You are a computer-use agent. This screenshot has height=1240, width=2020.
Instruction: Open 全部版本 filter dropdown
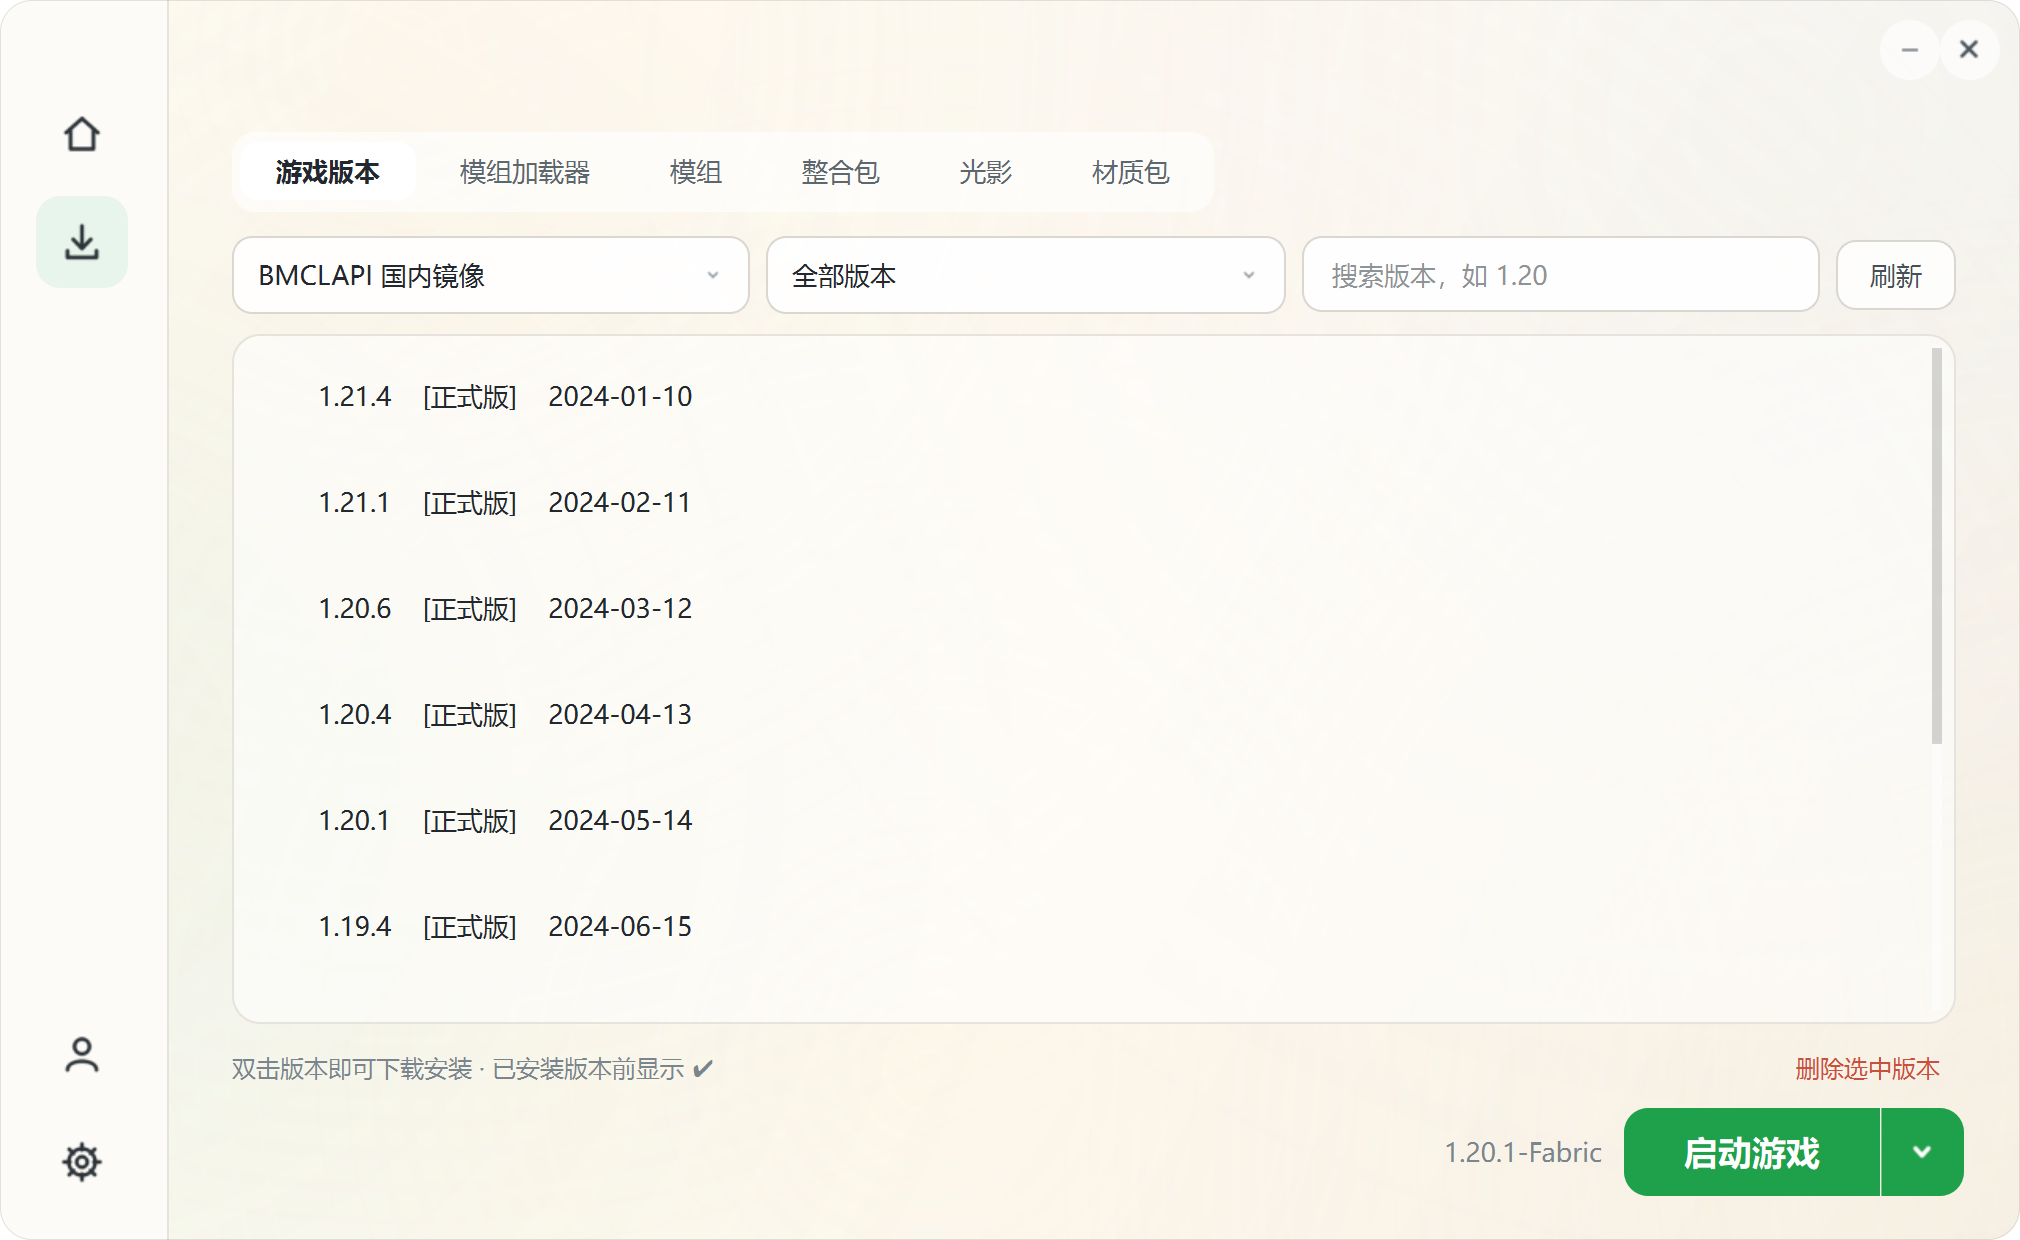pos(1026,275)
